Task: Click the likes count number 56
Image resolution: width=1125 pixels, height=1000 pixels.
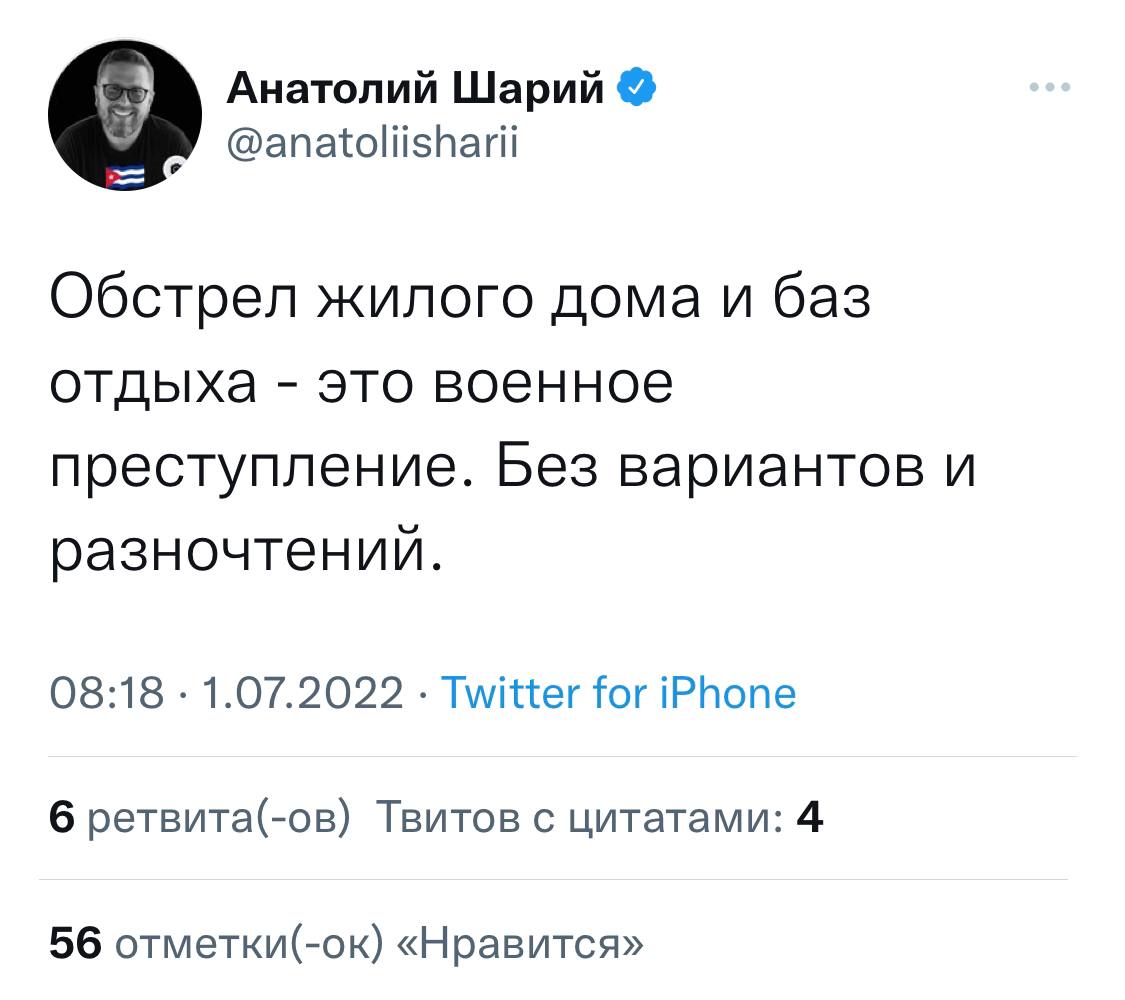Action: 75,942
